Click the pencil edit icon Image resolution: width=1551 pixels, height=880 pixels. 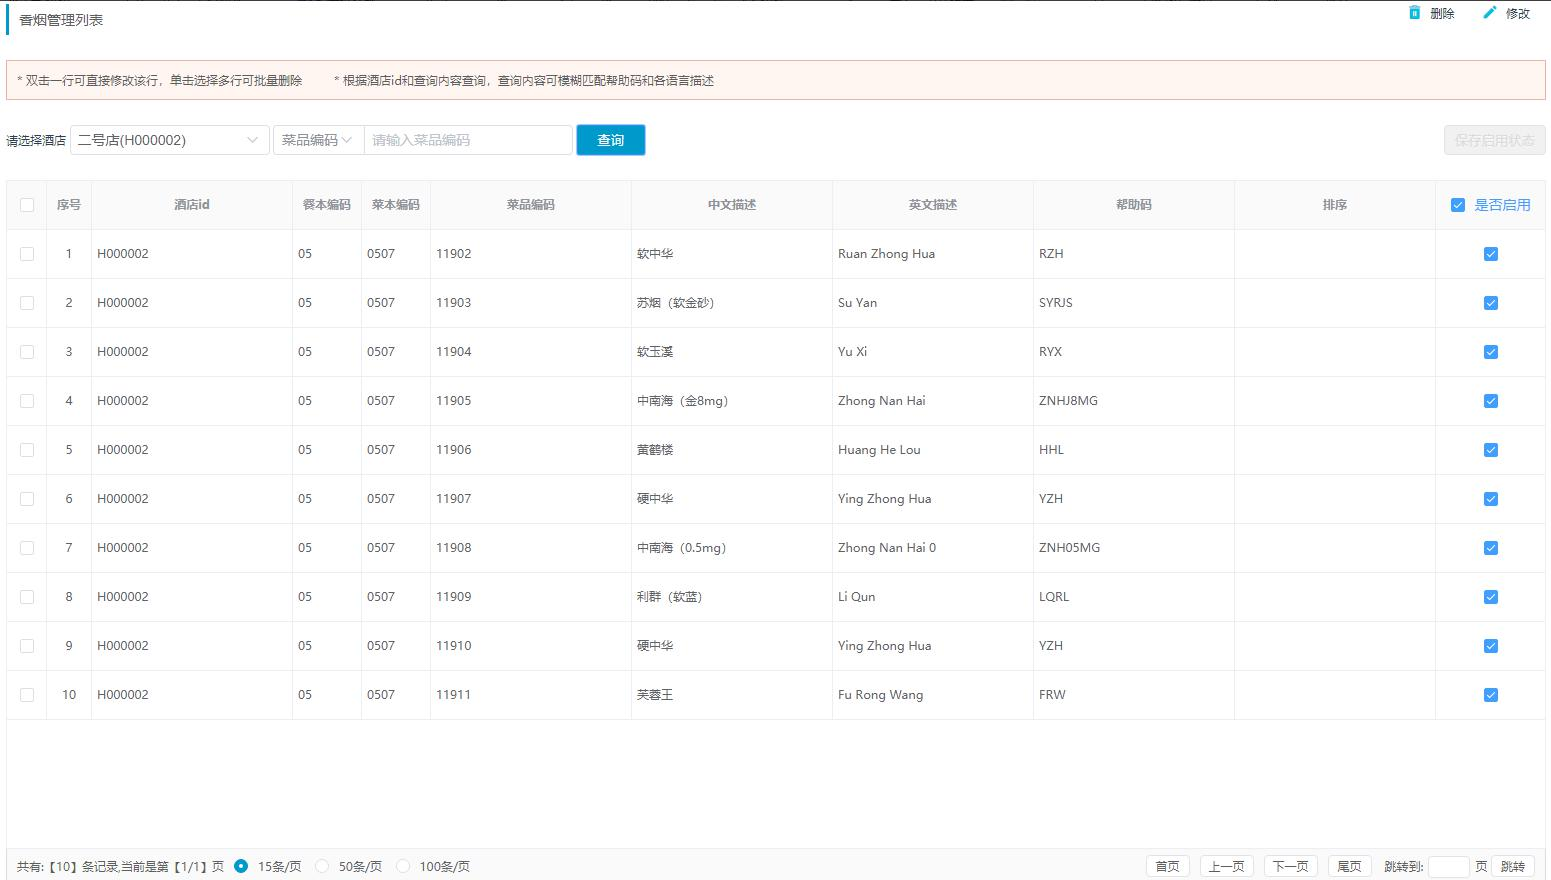click(1490, 13)
